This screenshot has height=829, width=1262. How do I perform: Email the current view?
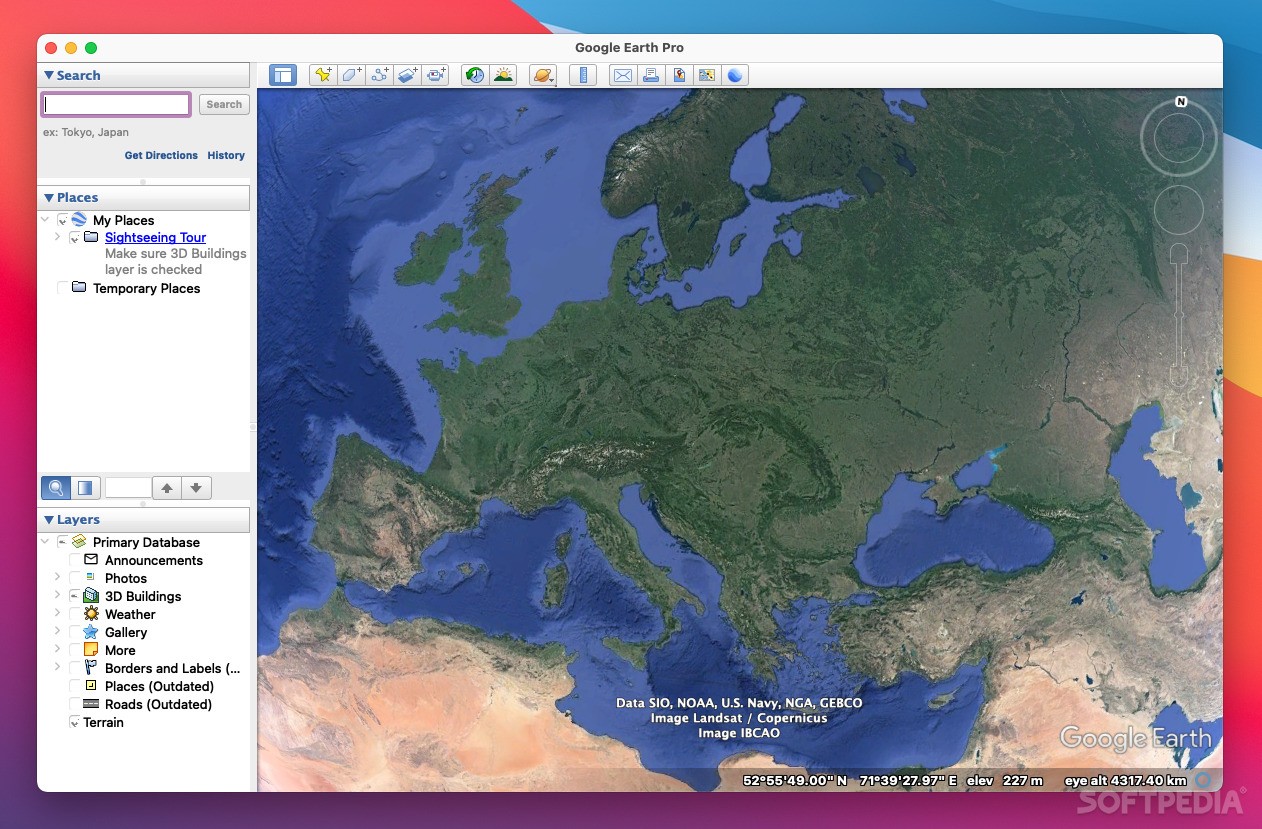622,74
